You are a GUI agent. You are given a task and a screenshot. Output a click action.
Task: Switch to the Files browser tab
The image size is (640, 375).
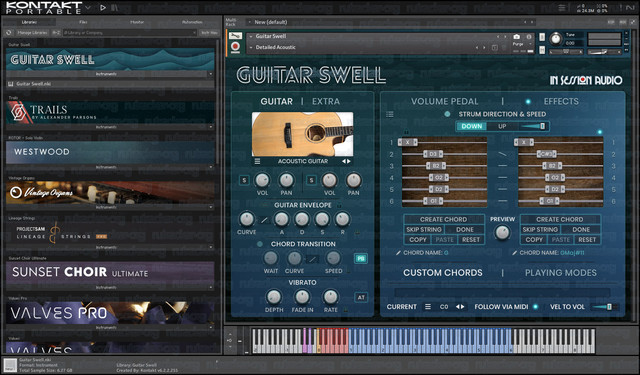coord(83,22)
